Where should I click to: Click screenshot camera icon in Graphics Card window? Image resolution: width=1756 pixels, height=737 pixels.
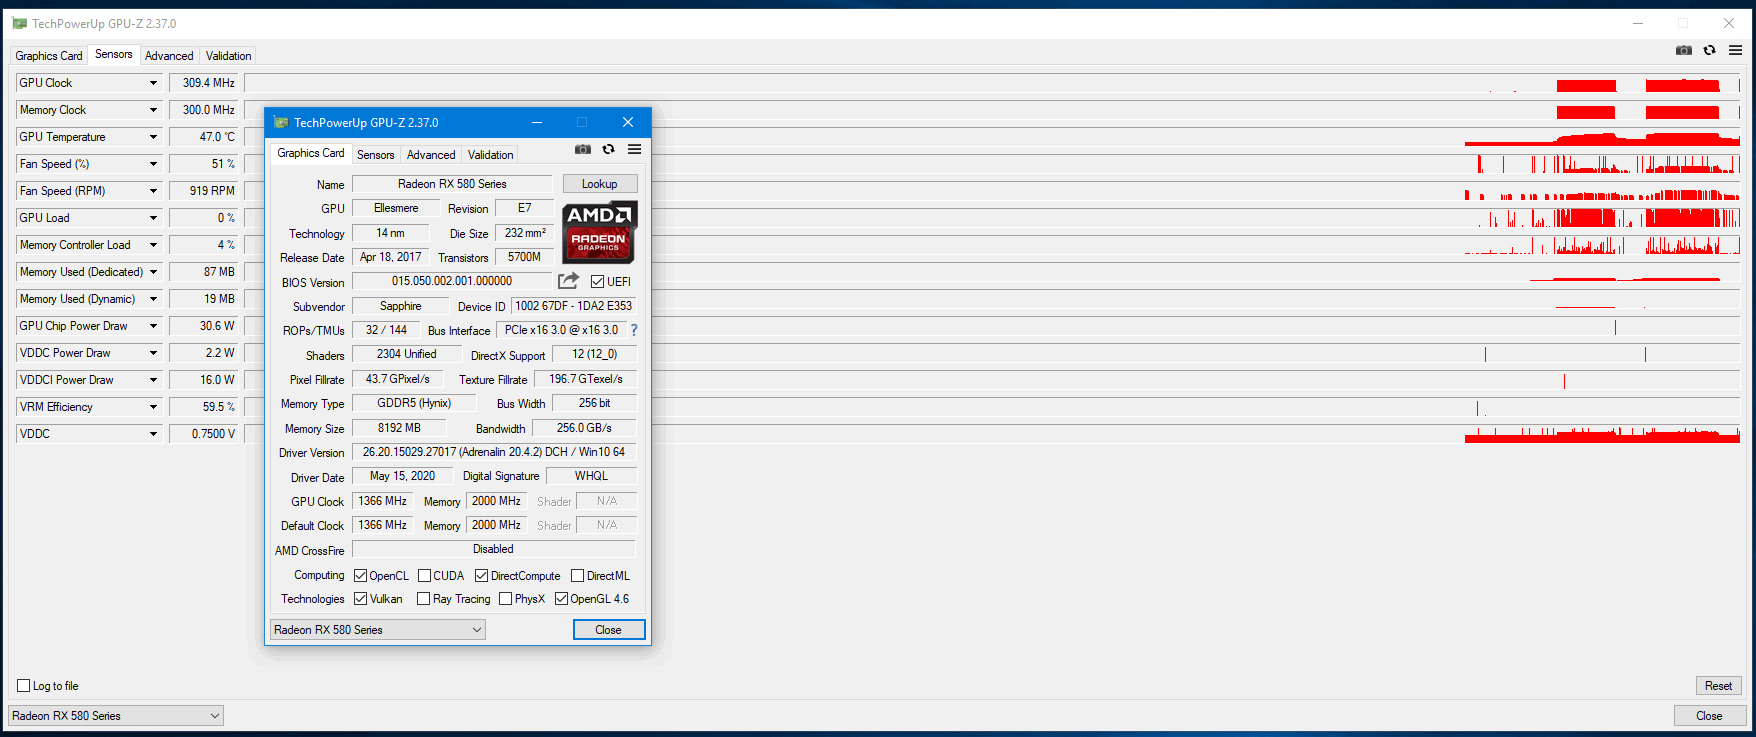[x=583, y=150]
